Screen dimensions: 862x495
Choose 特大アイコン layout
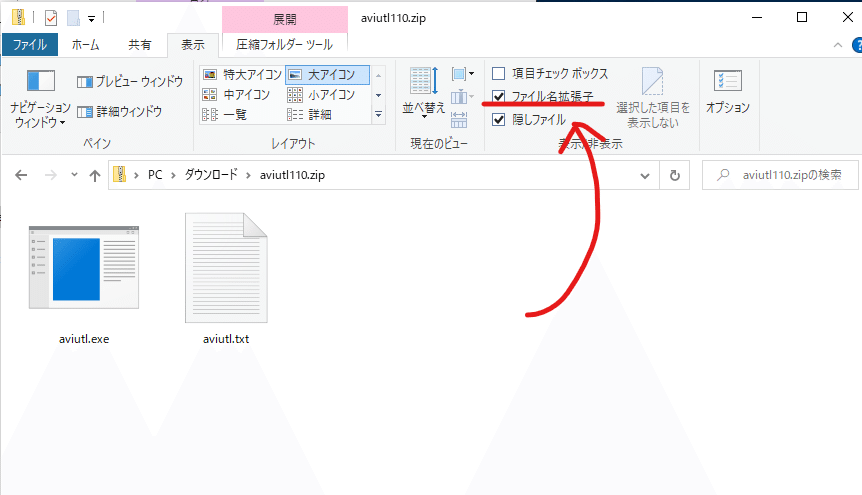pyautogui.click(x=242, y=74)
